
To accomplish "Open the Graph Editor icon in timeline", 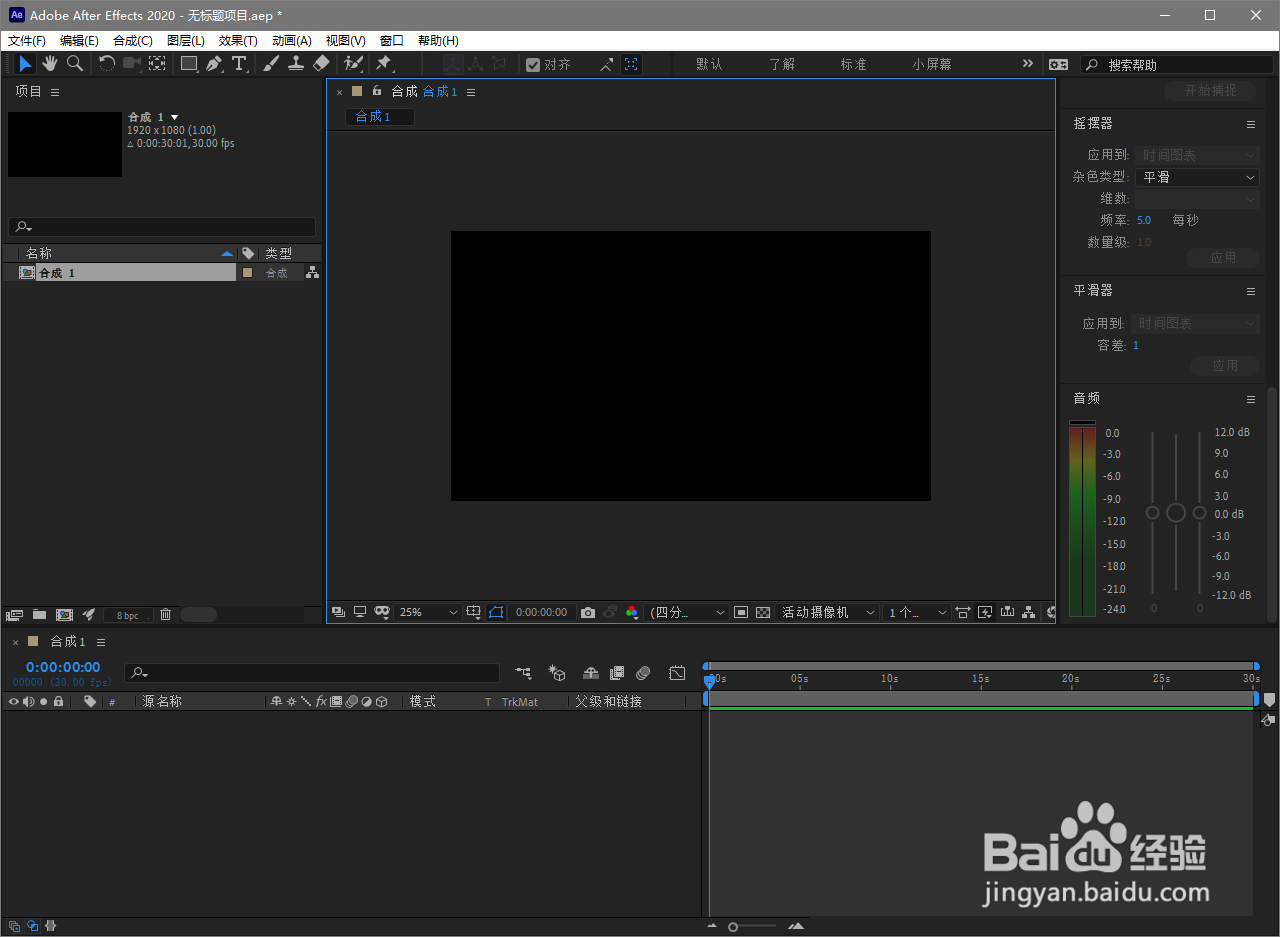I will (x=677, y=674).
